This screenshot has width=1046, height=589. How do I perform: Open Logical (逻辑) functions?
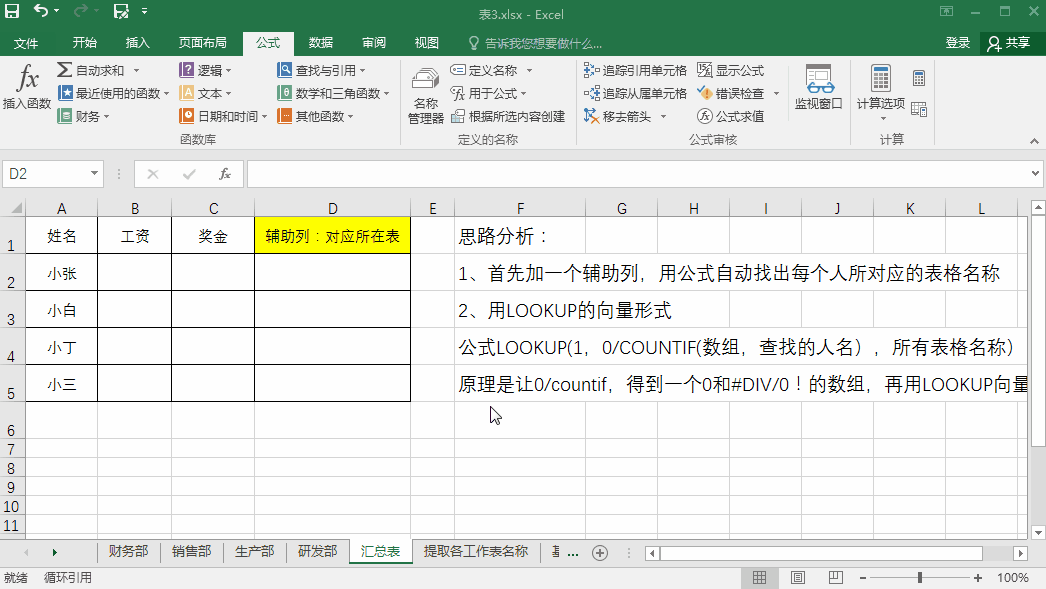[x=205, y=70]
